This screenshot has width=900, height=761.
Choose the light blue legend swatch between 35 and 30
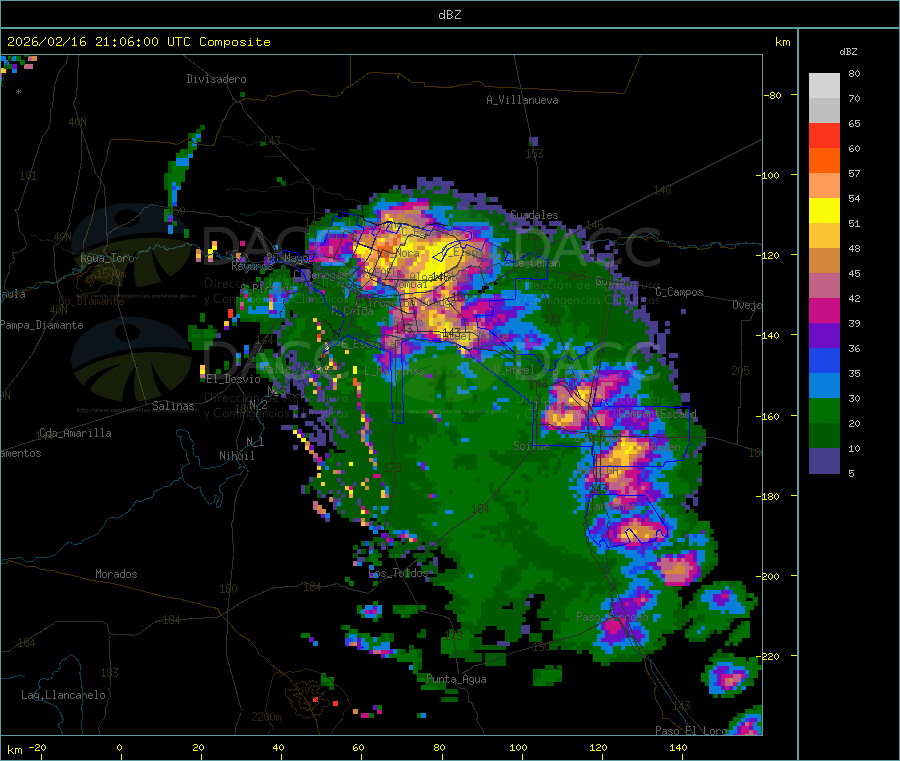[x=824, y=386]
